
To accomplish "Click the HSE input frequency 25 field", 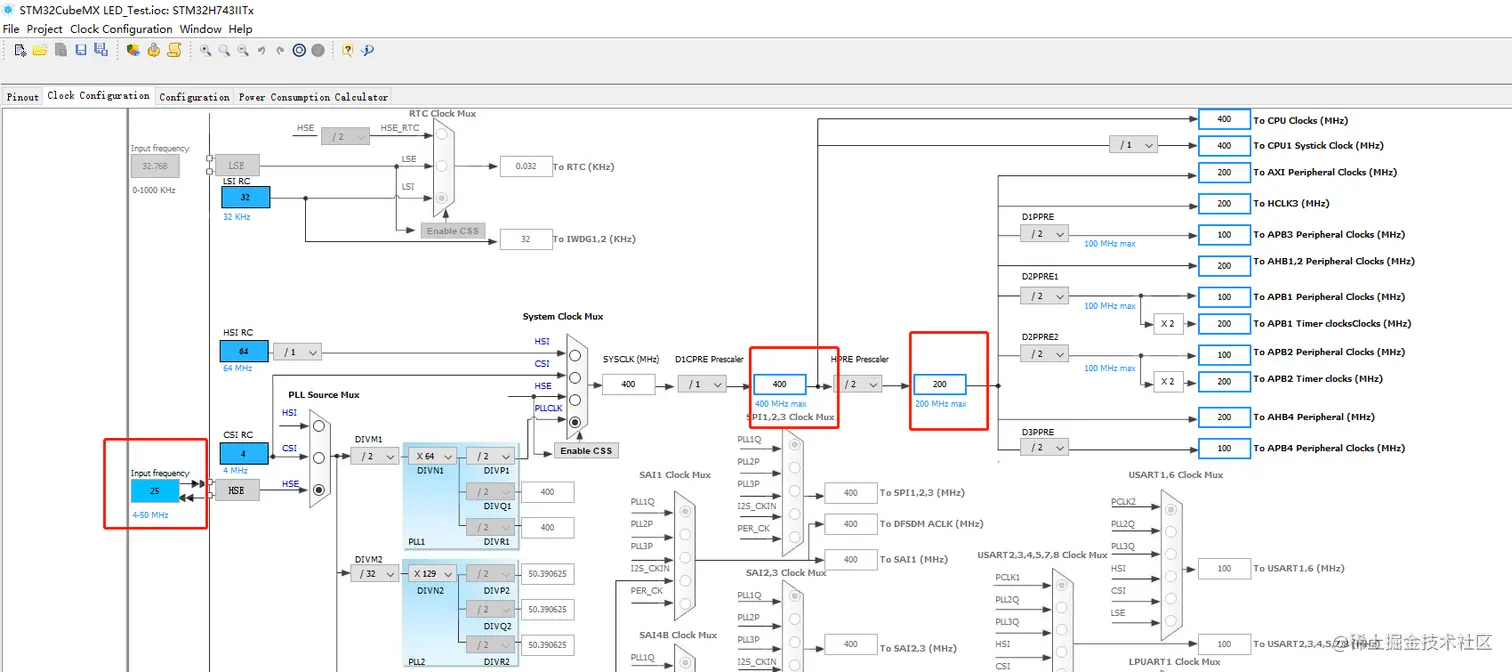I will pyautogui.click(x=155, y=491).
